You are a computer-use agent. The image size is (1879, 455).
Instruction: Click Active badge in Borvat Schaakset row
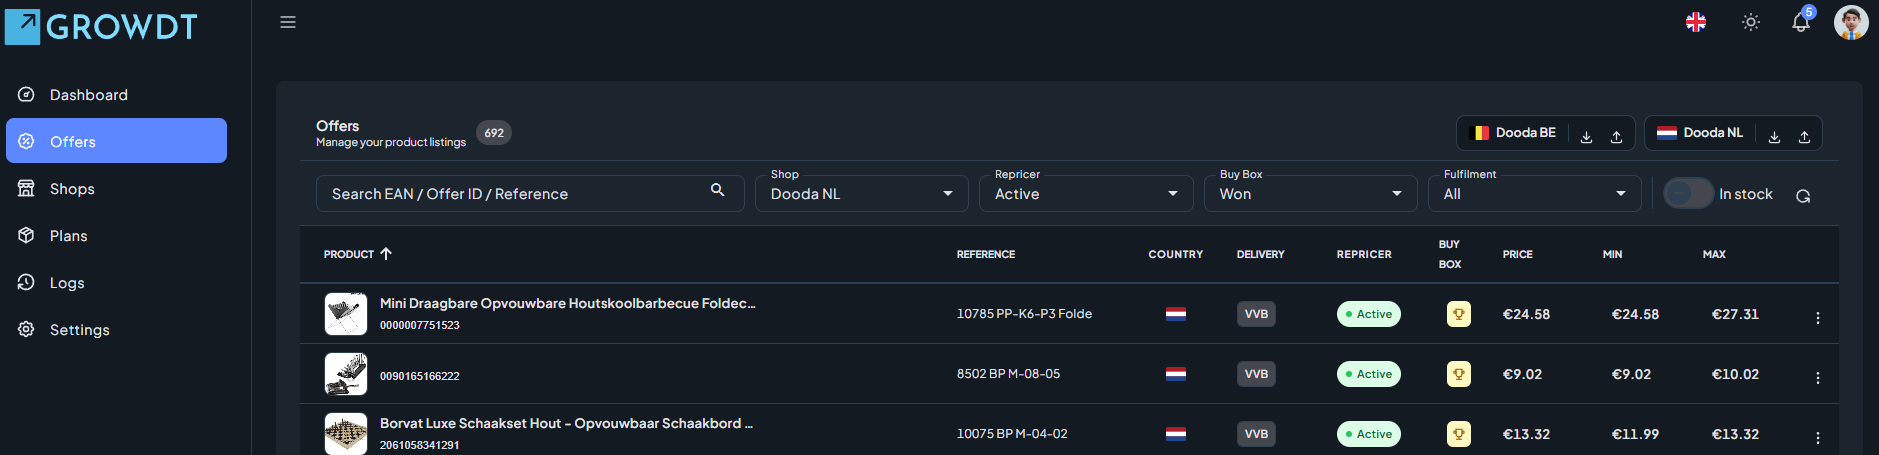1369,434
